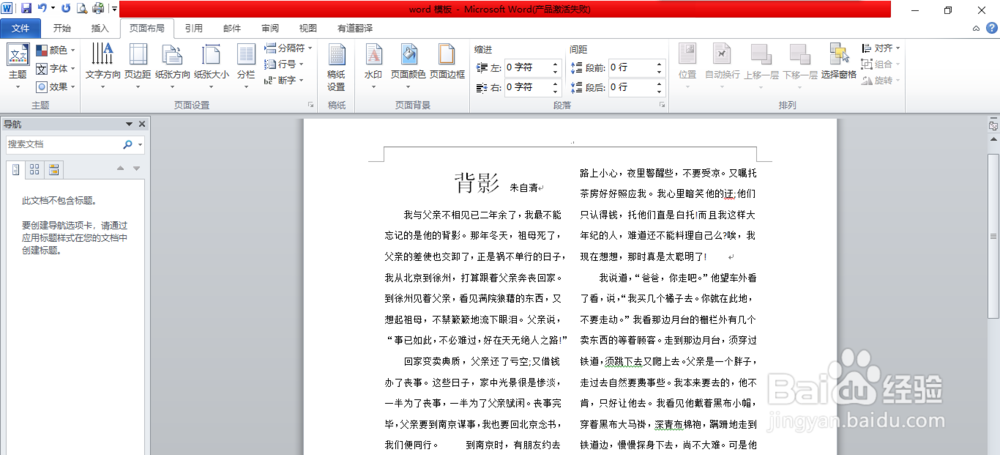Click the Save icon in quick access toolbar
Image resolution: width=1000 pixels, height=455 pixels.
coord(26,8)
